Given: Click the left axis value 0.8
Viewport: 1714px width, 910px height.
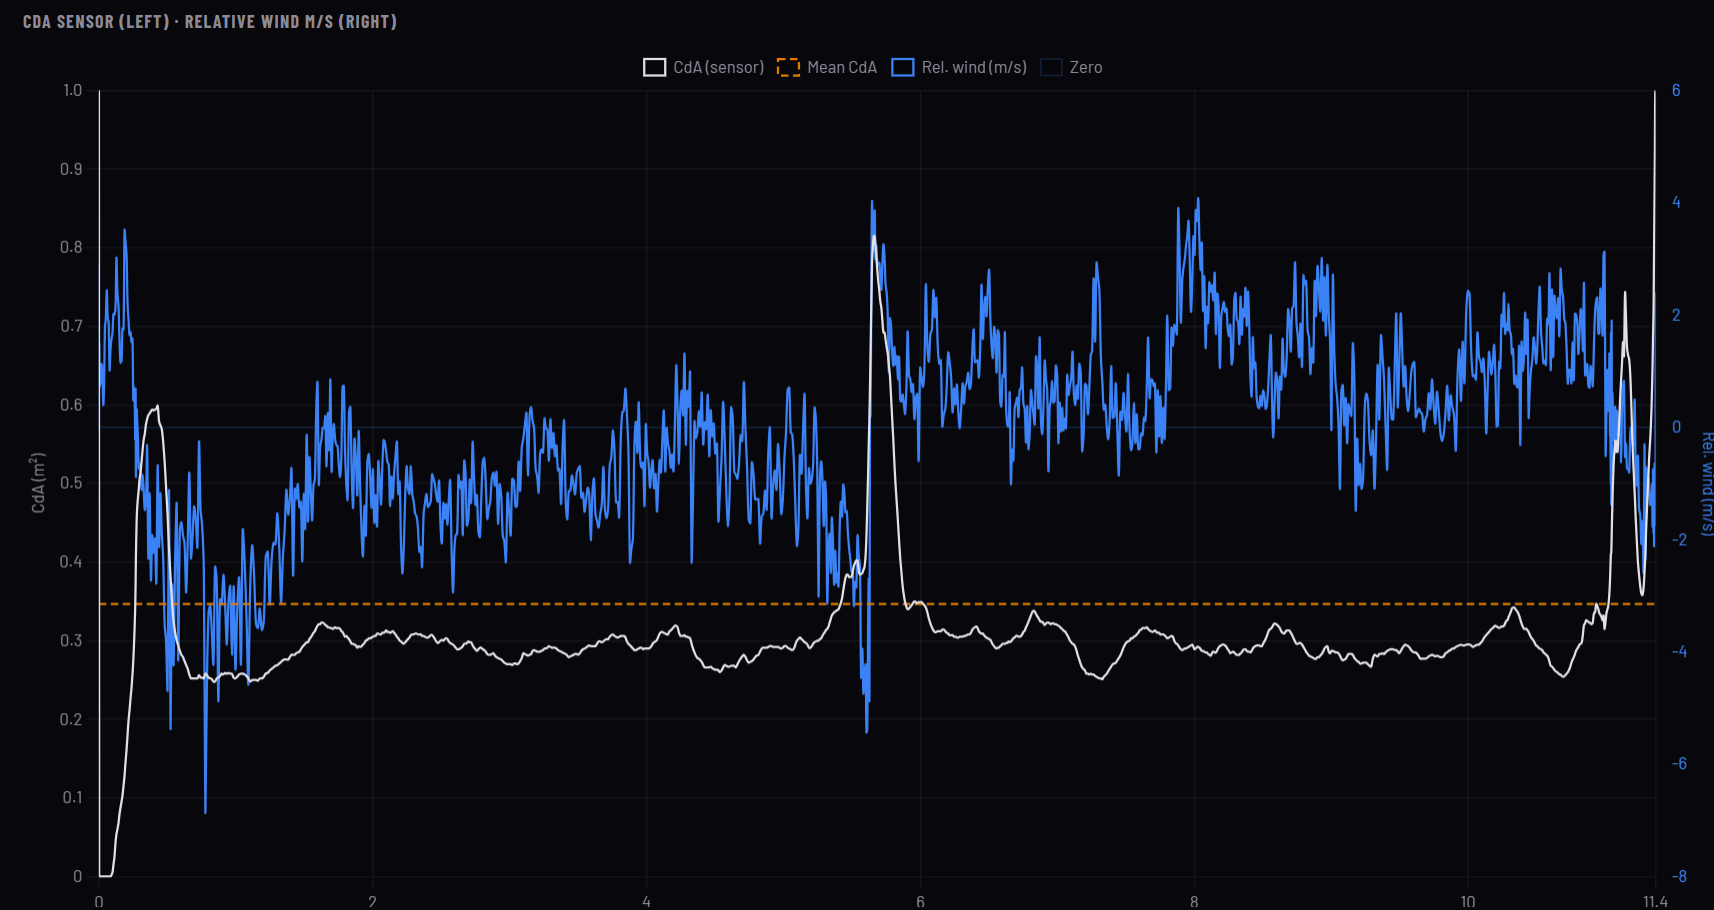Looking at the screenshot, I should (72, 247).
